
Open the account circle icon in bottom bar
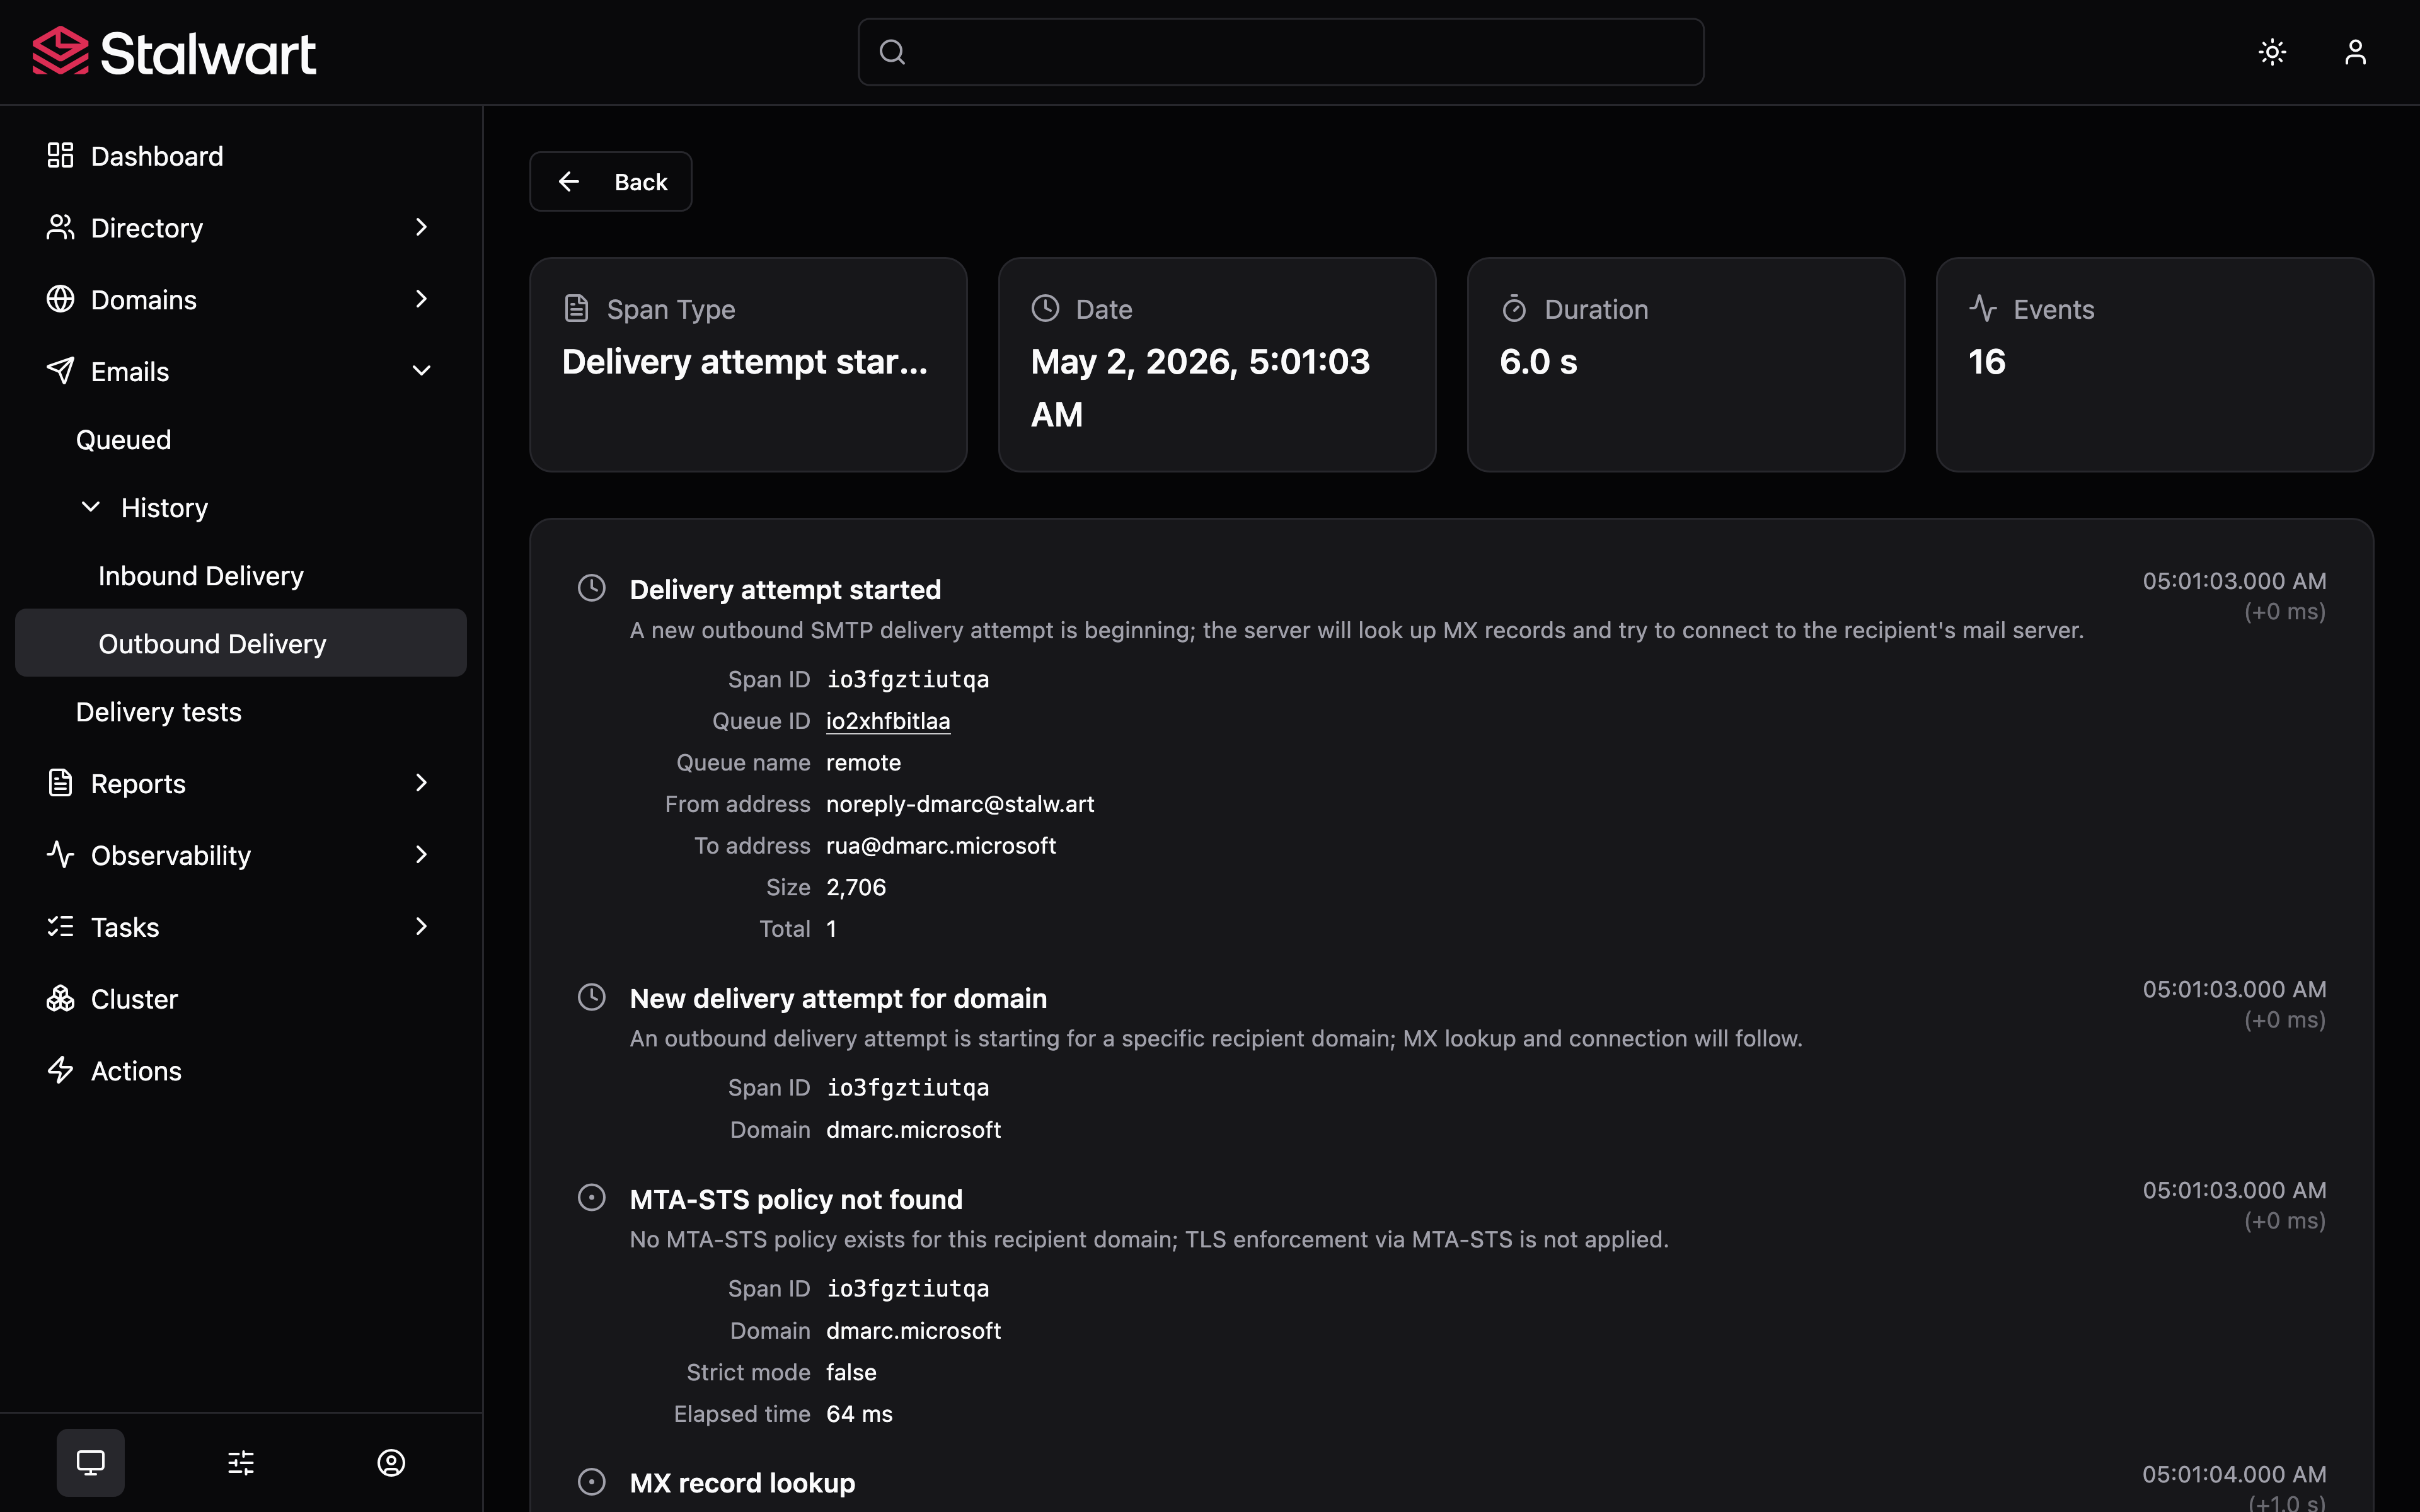391,1463
